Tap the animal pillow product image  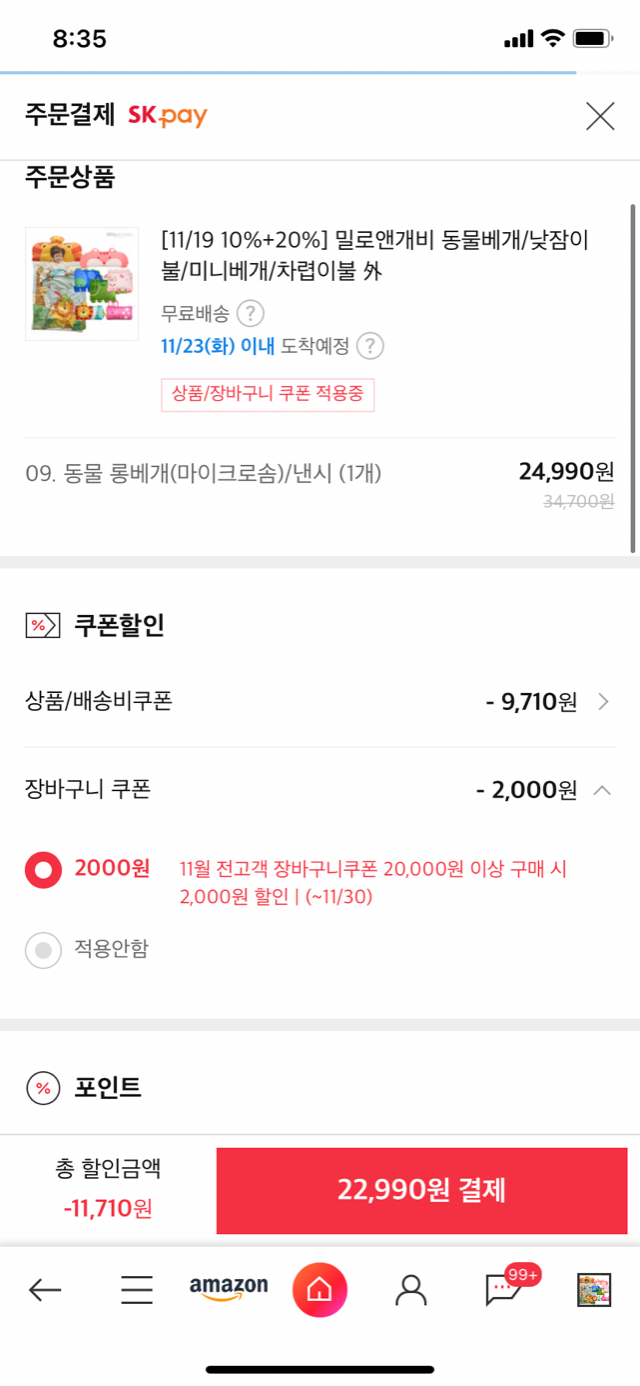(82, 284)
